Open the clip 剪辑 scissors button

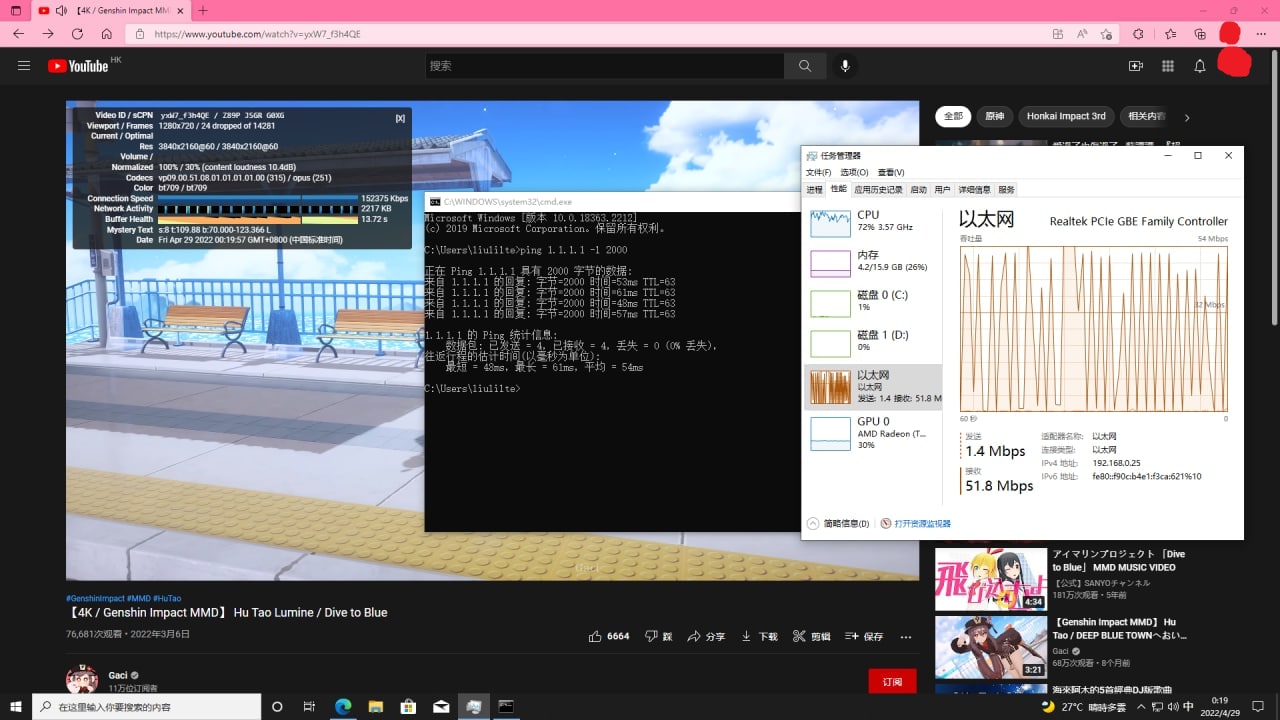click(811, 636)
